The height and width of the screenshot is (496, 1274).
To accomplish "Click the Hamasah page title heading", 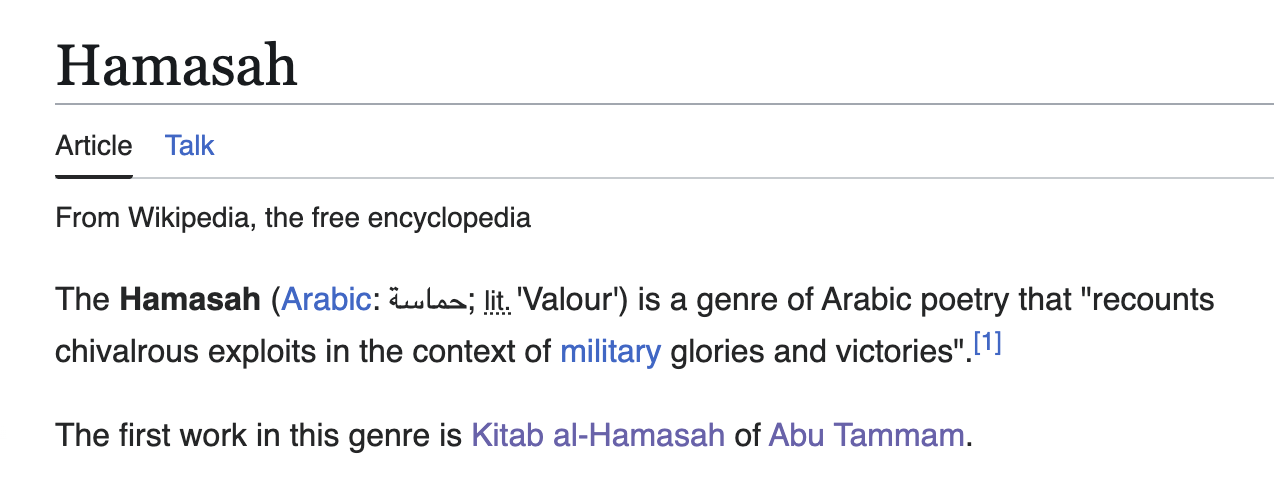I will tap(177, 65).
